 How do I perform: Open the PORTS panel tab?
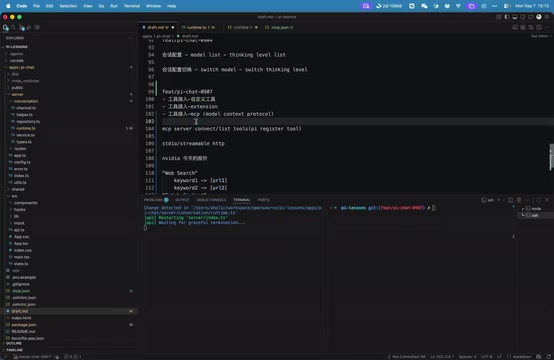tap(263, 200)
